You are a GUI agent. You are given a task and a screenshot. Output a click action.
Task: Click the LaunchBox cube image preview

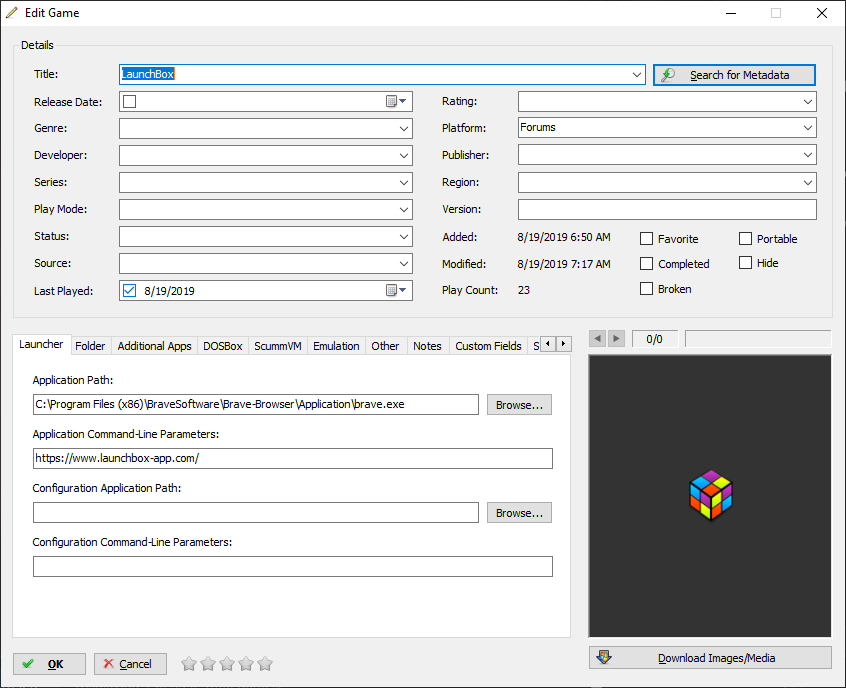tap(711, 494)
